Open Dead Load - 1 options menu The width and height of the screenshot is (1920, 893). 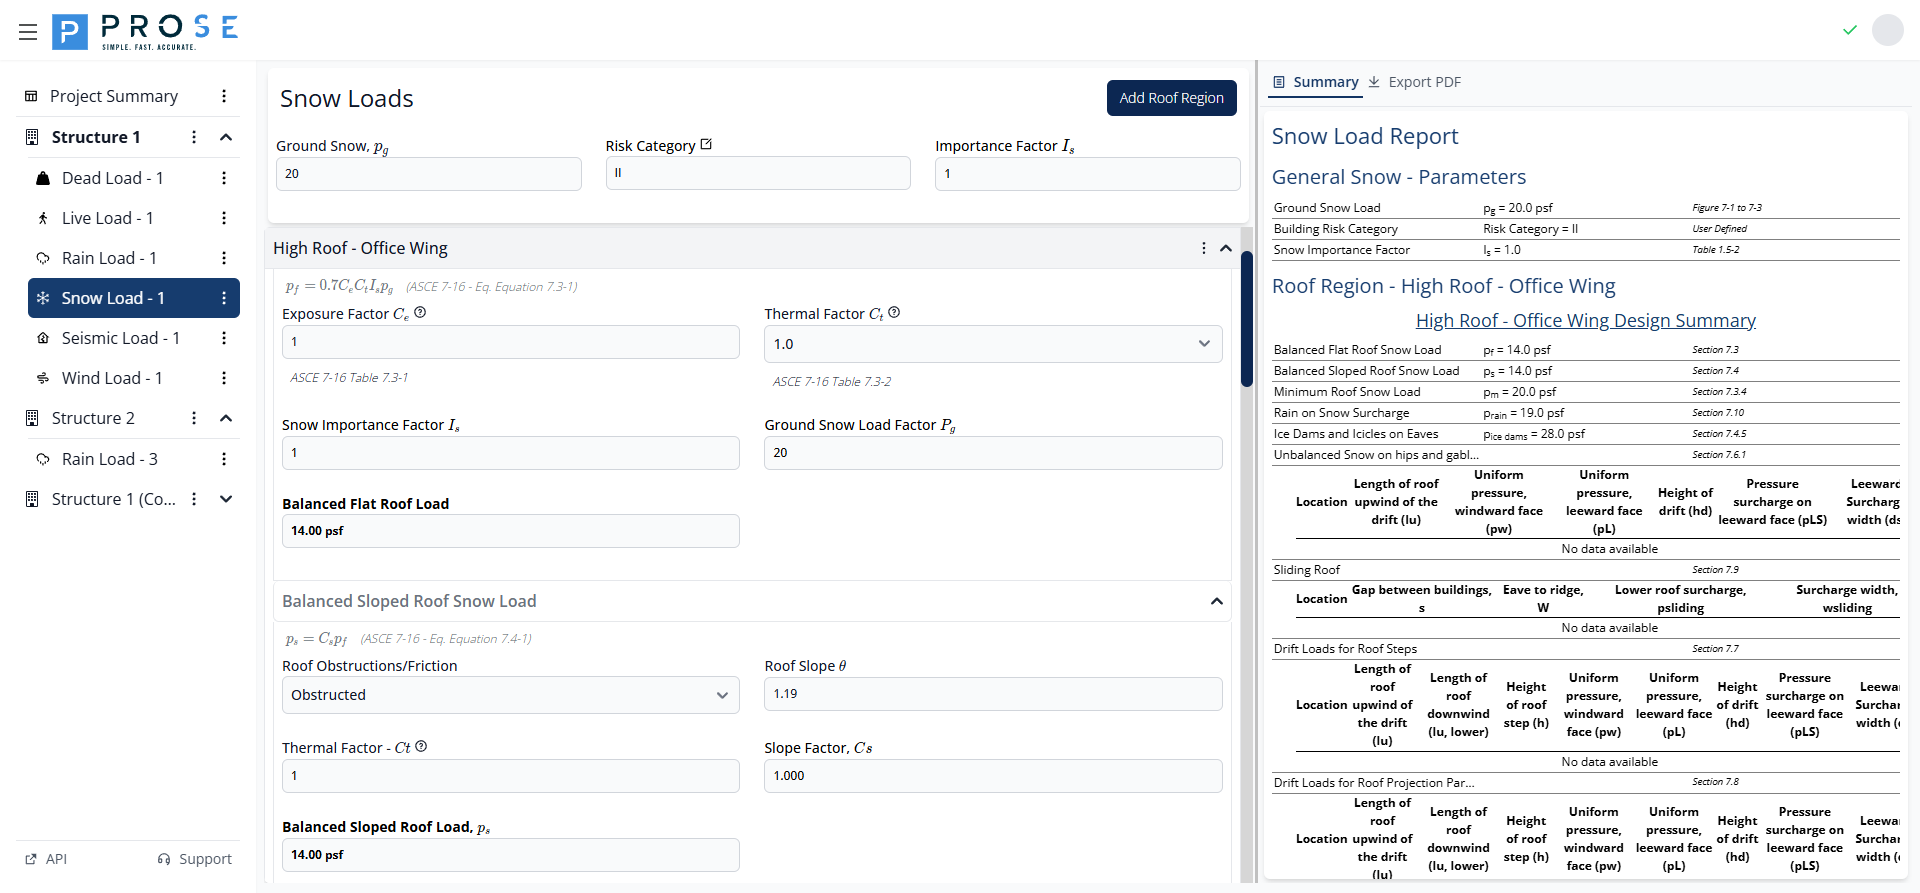coord(224,178)
